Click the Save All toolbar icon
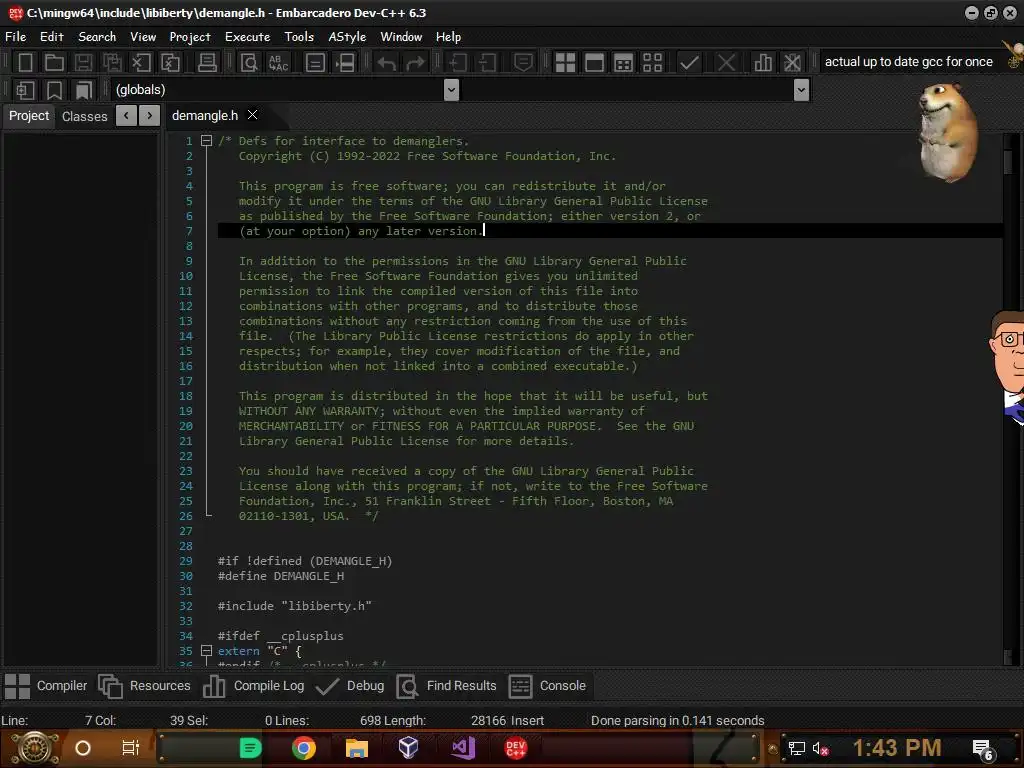Screen dimensions: 1024x768 [x=112, y=63]
